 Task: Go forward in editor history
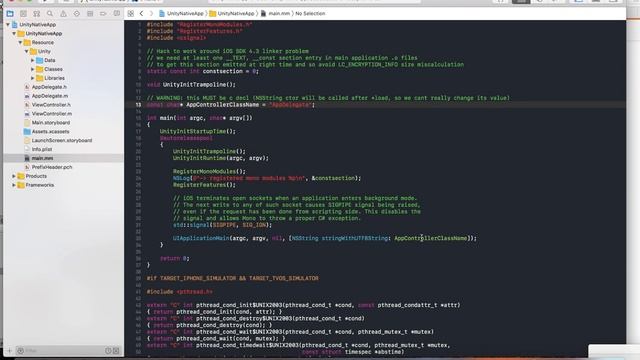[151, 13]
